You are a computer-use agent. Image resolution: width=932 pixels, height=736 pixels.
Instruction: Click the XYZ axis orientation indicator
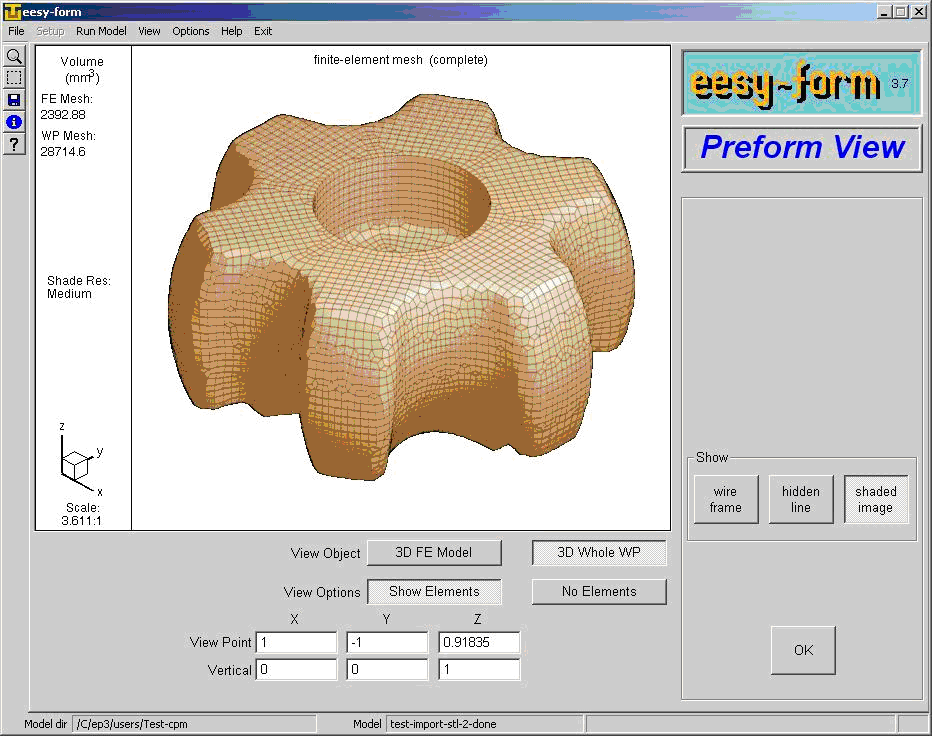[78, 462]
